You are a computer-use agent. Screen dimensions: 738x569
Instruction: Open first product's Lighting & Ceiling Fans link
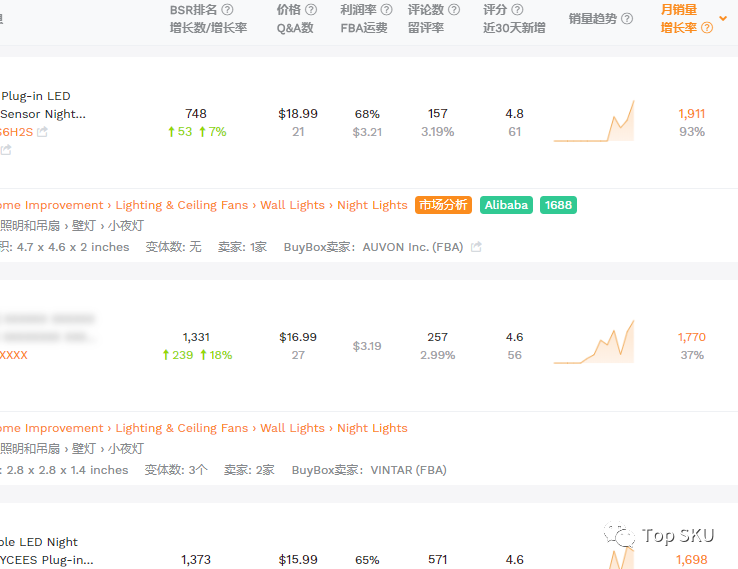[x=182, y=205]
